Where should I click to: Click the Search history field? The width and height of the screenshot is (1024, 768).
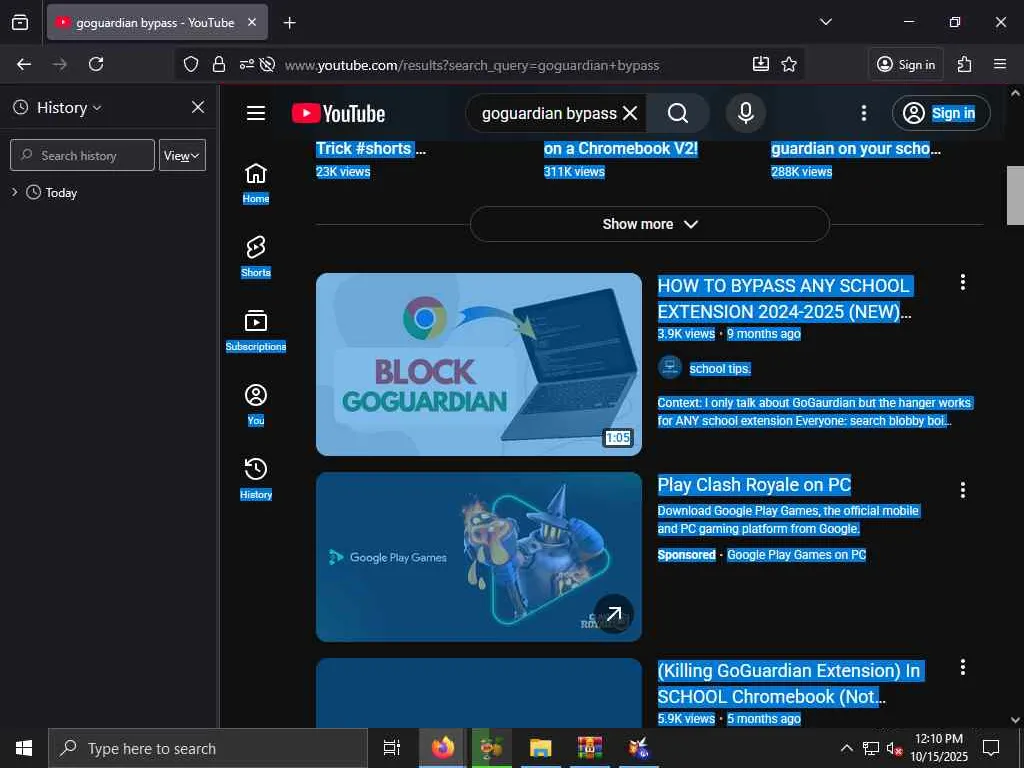click(82, 155)
